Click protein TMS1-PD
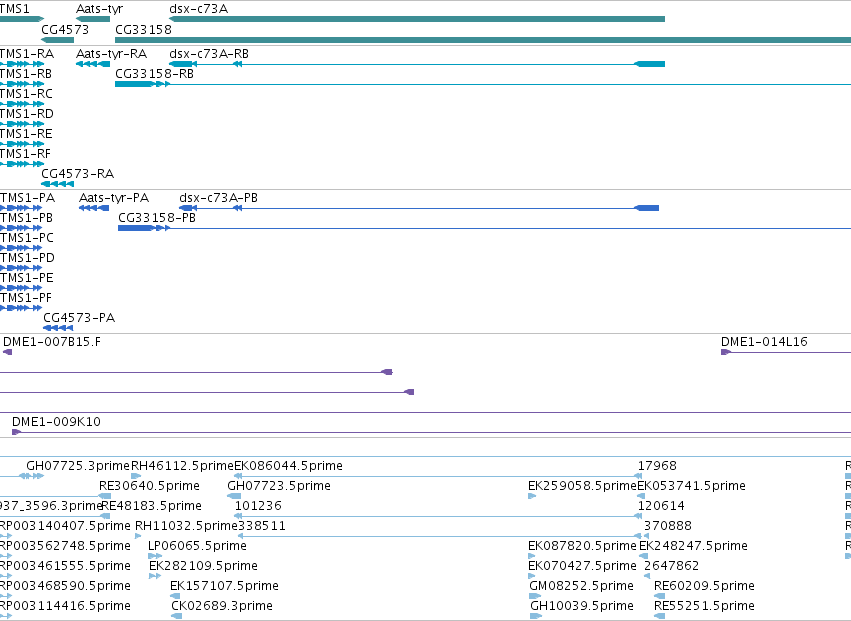This screenshot has width=851, height=621. point(27,258)
